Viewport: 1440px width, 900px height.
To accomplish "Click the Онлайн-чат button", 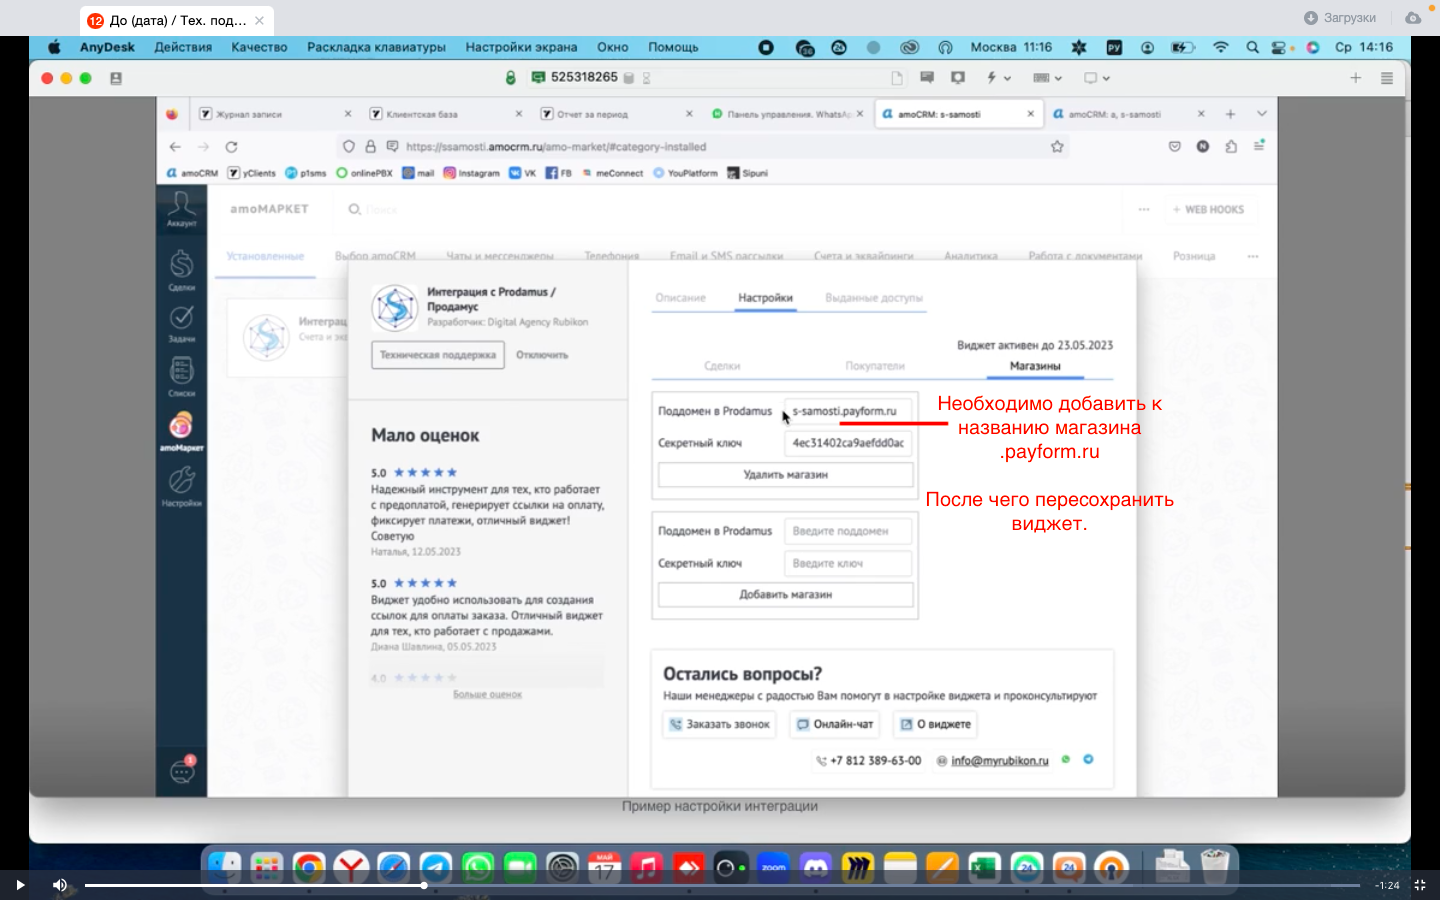I will click(x=835, y=724).
